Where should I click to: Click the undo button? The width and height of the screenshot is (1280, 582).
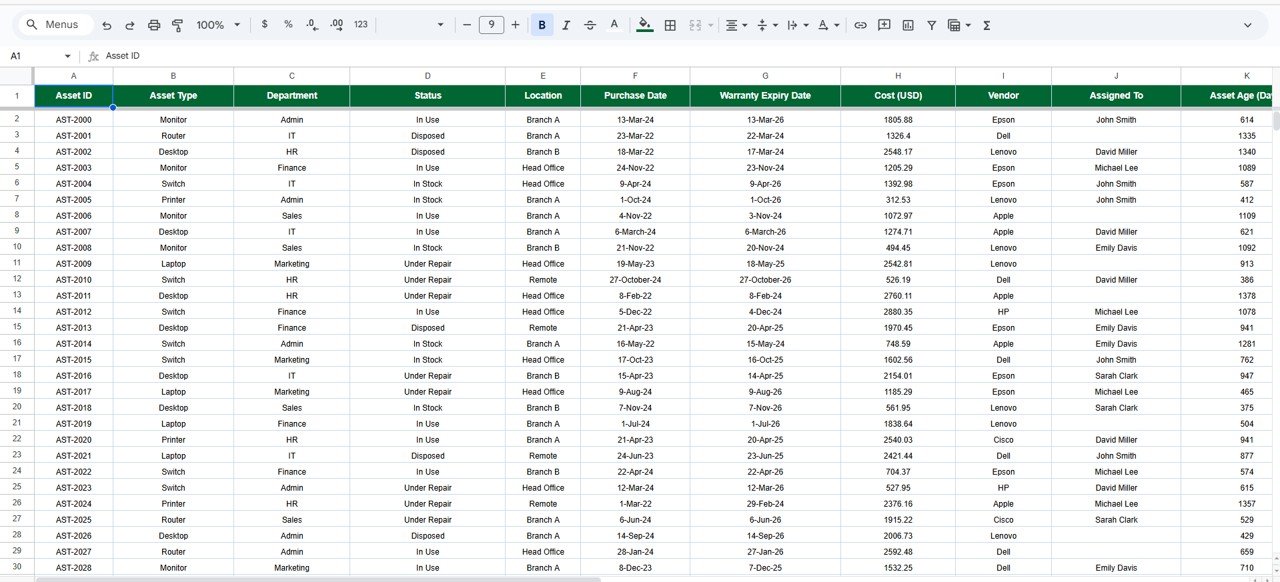coord(106,25)
